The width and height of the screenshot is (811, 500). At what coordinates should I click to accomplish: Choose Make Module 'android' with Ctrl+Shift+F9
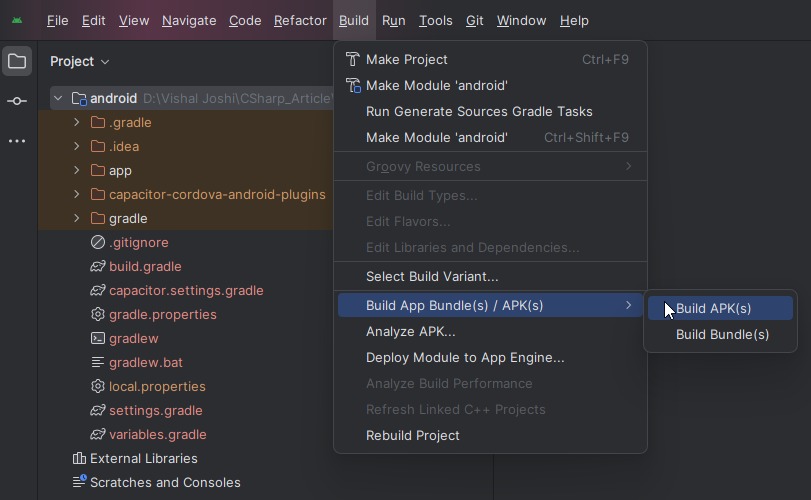(x=490, y=137)
